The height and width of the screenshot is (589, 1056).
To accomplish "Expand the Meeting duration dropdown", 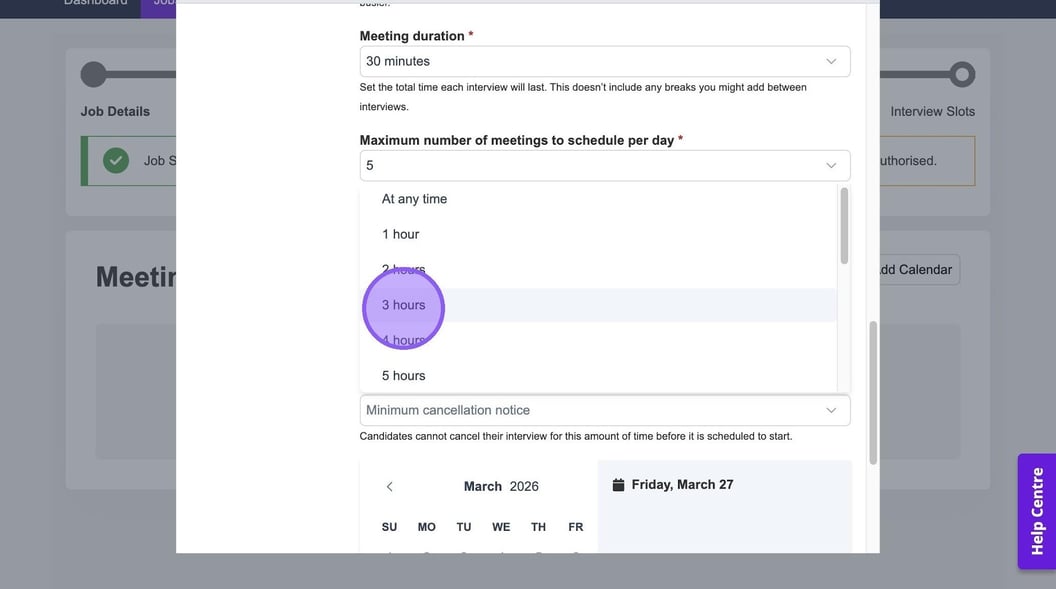I will [604, 61].
